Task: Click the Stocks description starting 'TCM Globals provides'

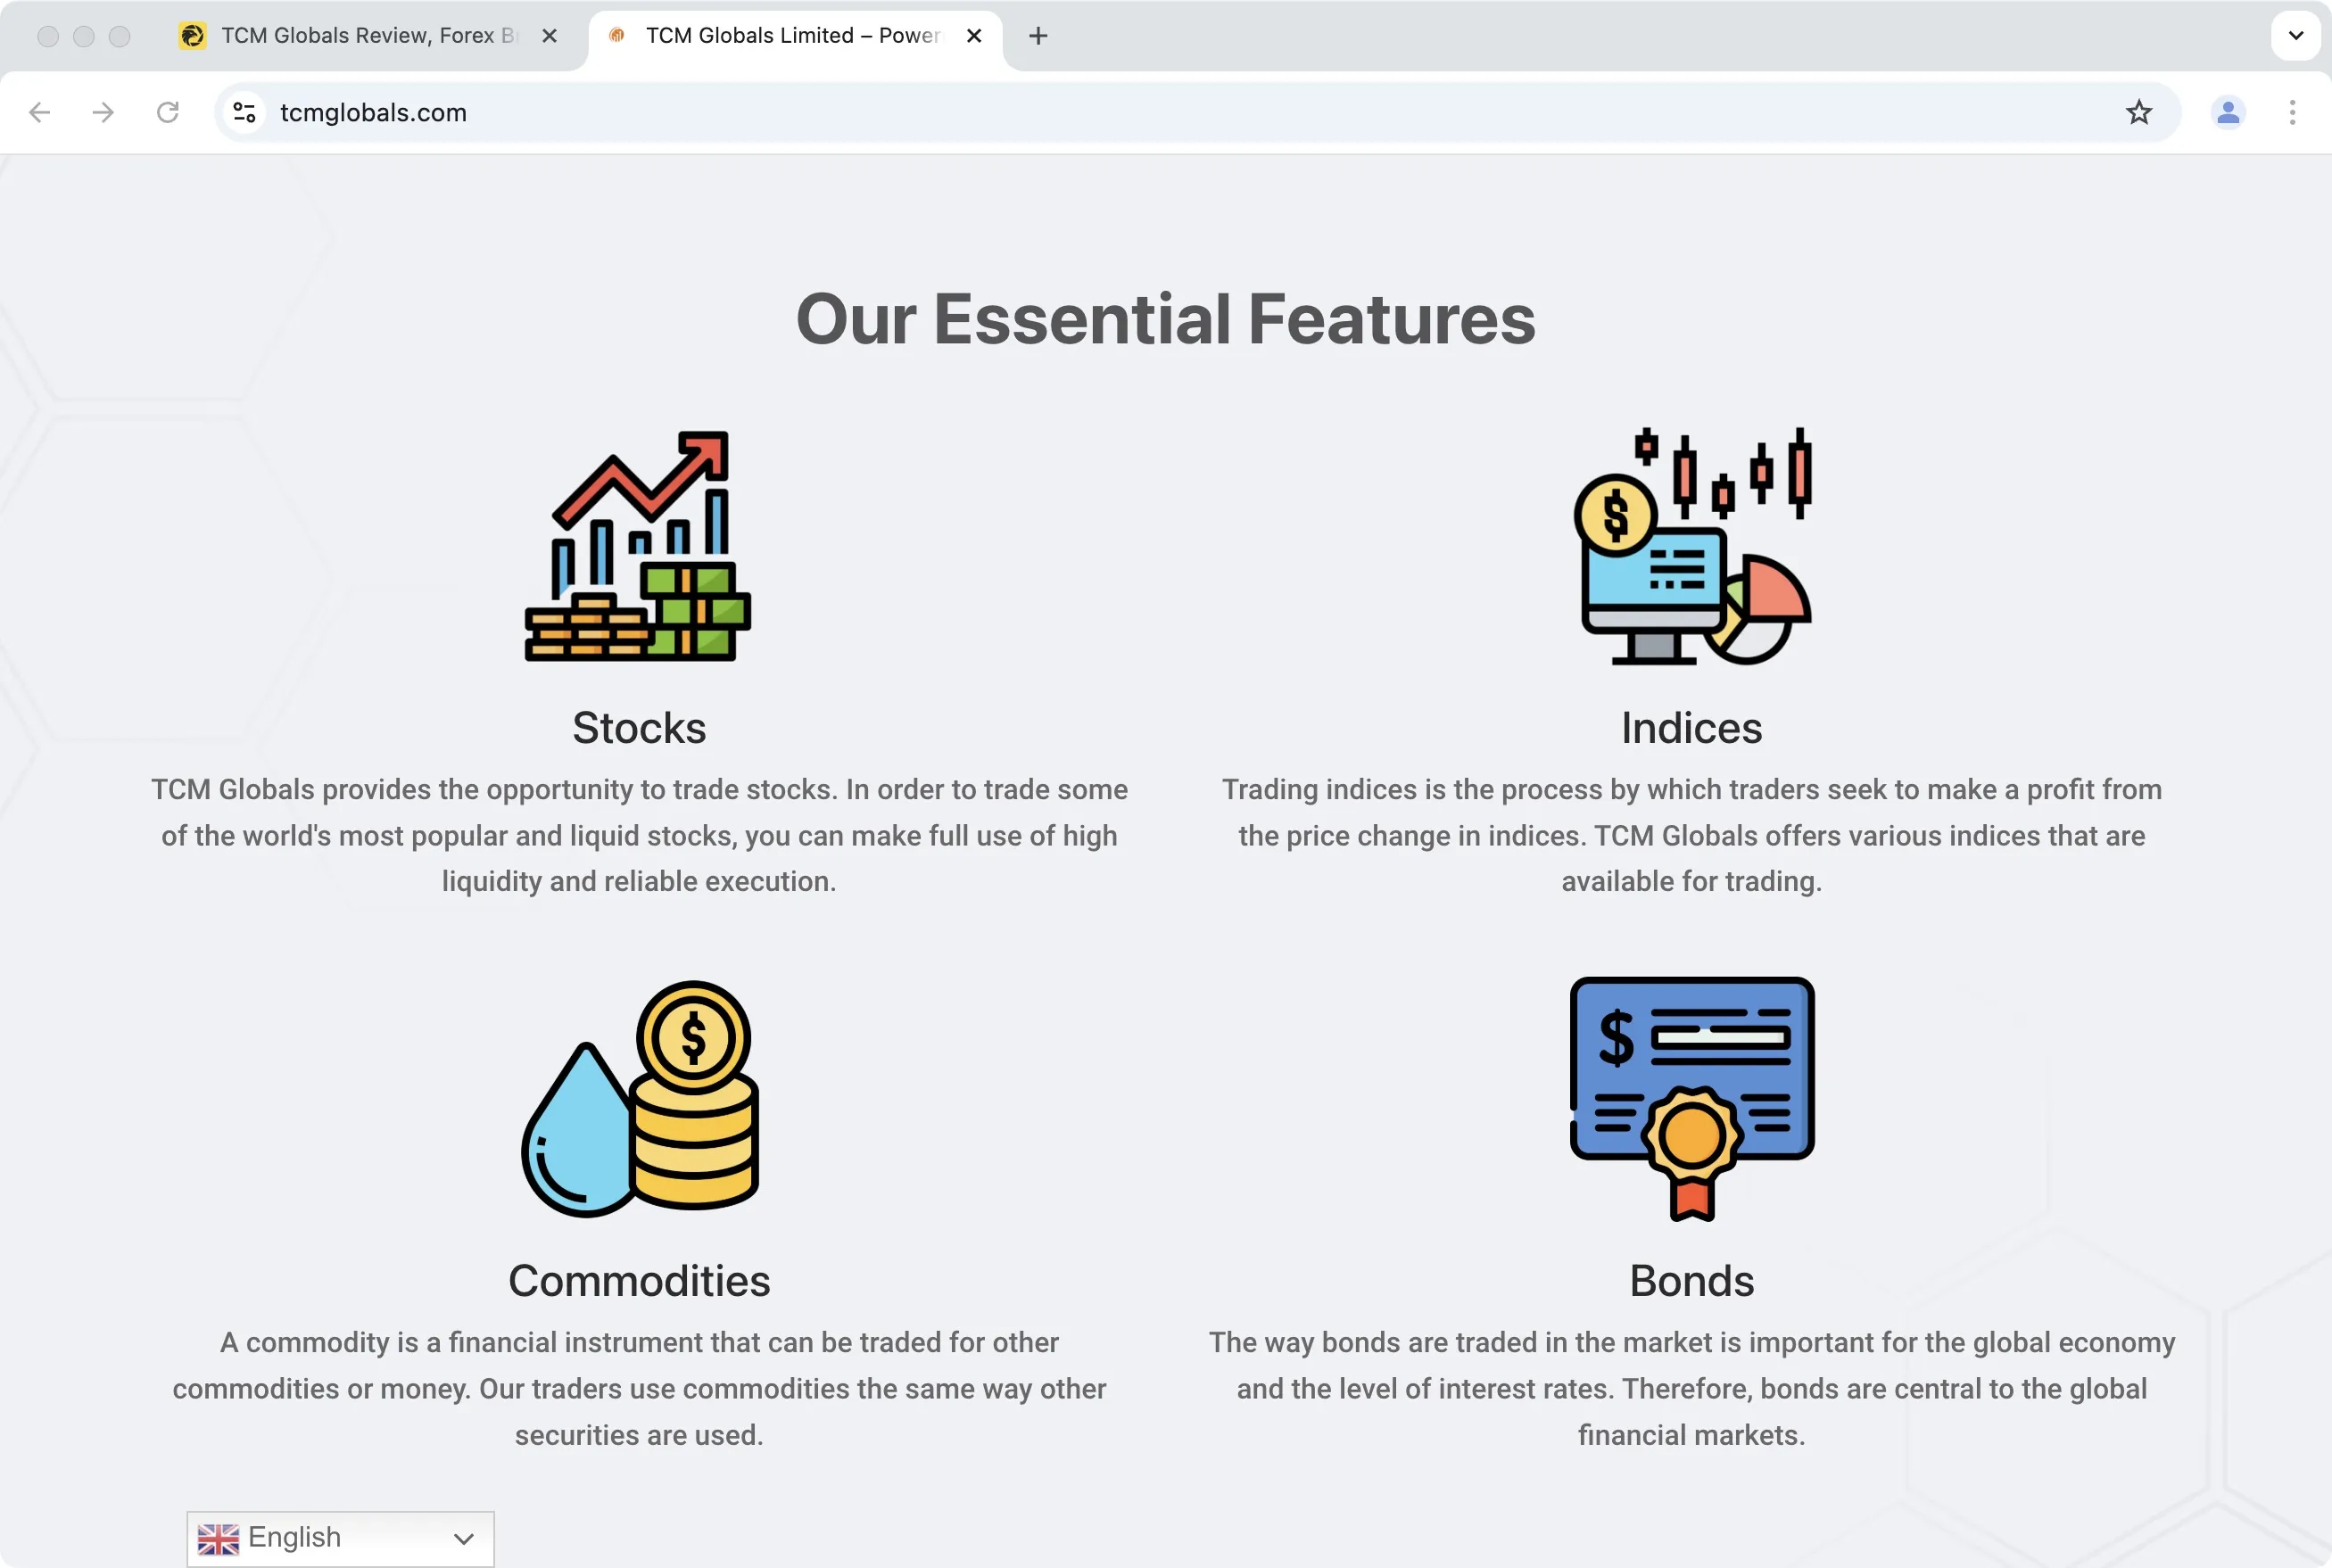Action: click(x=639, y=836)
